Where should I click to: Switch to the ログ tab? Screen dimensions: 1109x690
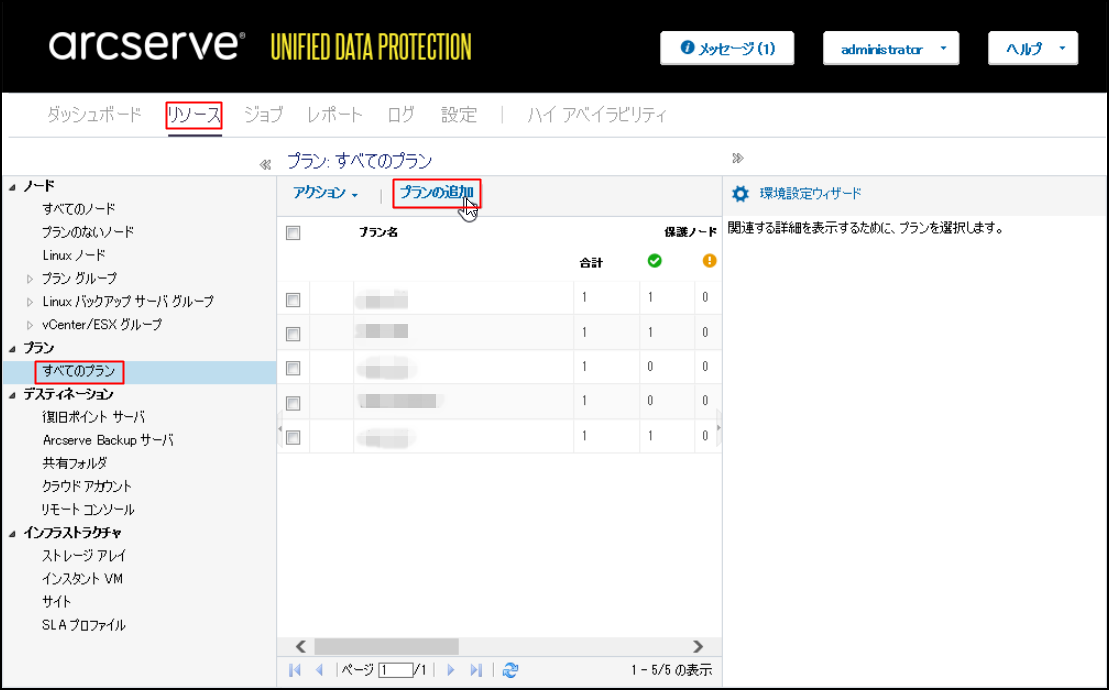click(401, 115)
